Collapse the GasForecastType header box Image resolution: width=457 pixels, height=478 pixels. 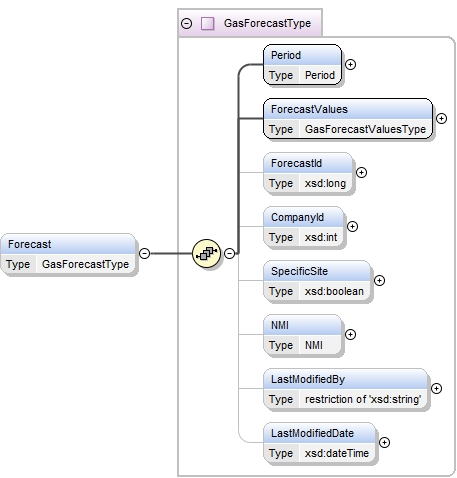(186, 23)
